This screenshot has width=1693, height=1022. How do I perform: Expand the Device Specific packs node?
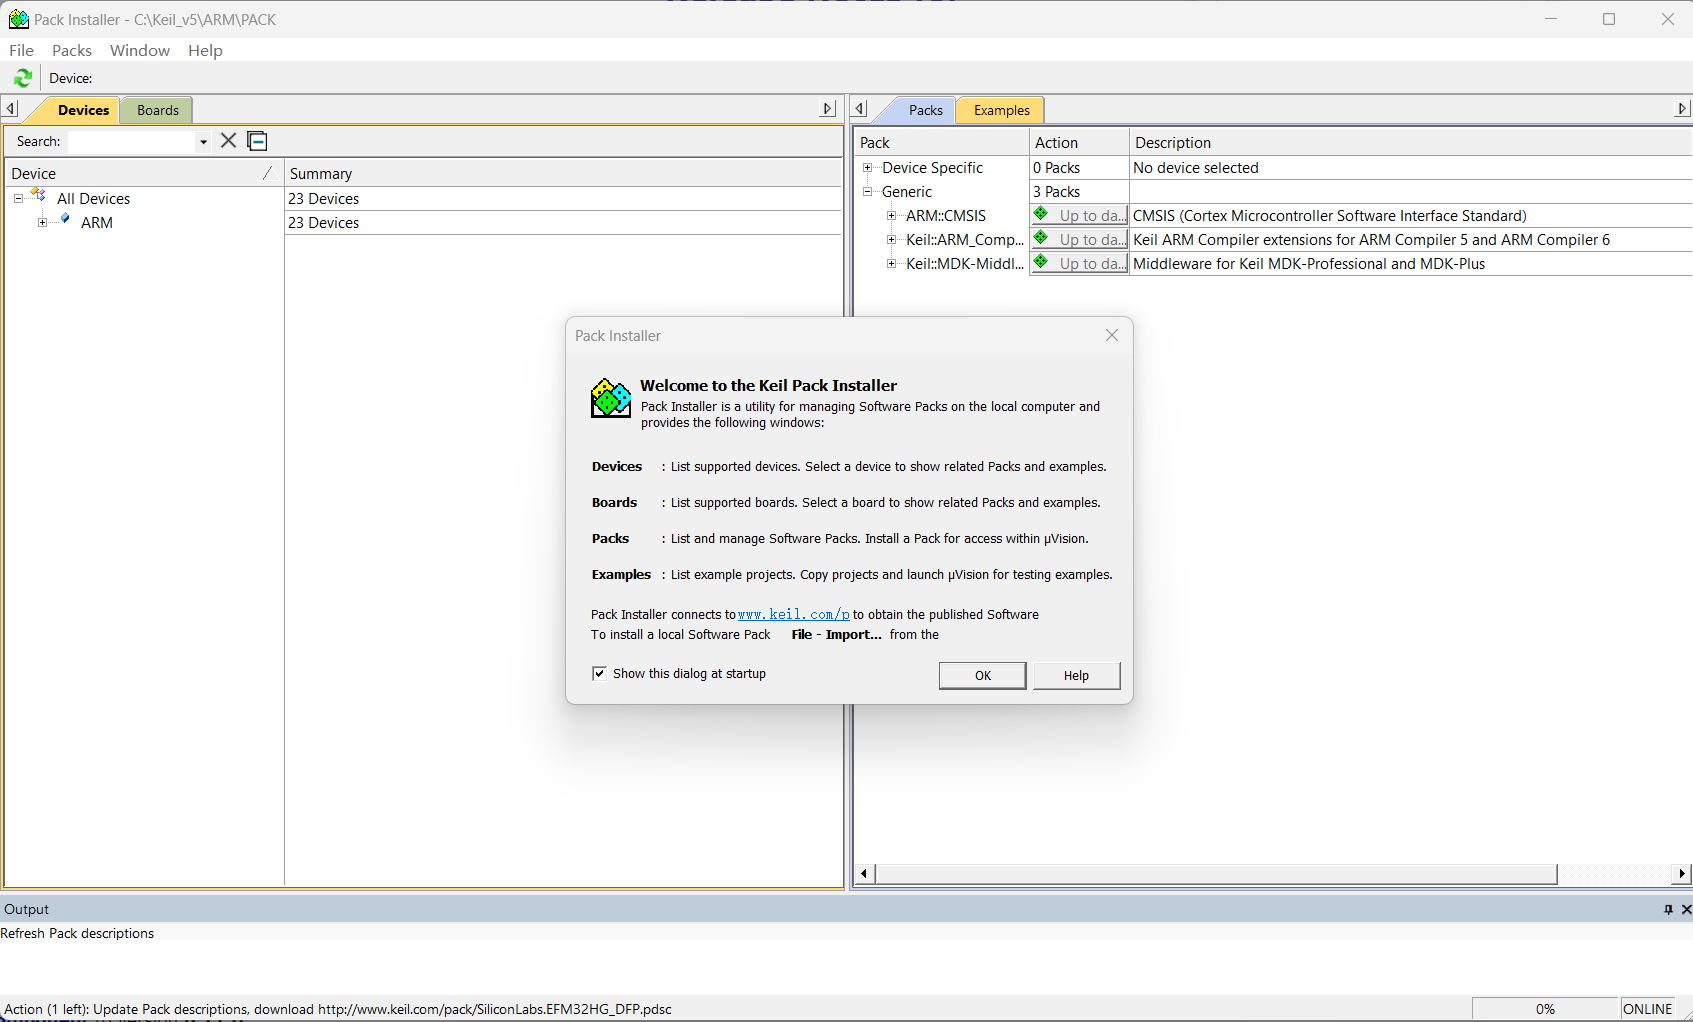(x=868, y=168)
